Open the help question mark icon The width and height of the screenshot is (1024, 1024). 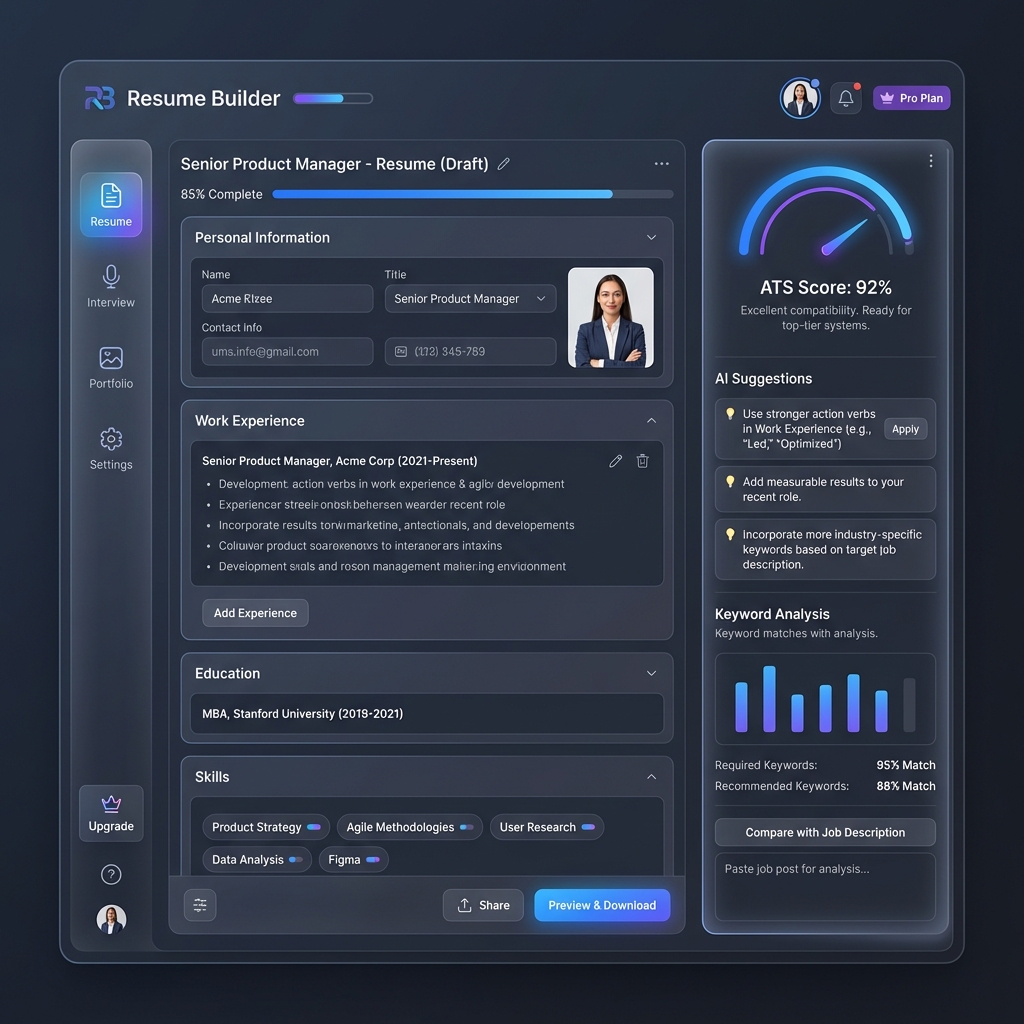(x=111, y=874)
